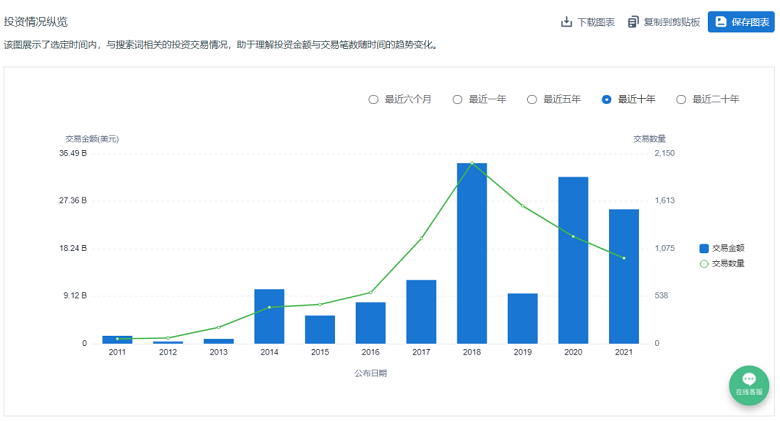Click the 2020 bar in chart
This screenshot has height=421, width=780.
573,260
